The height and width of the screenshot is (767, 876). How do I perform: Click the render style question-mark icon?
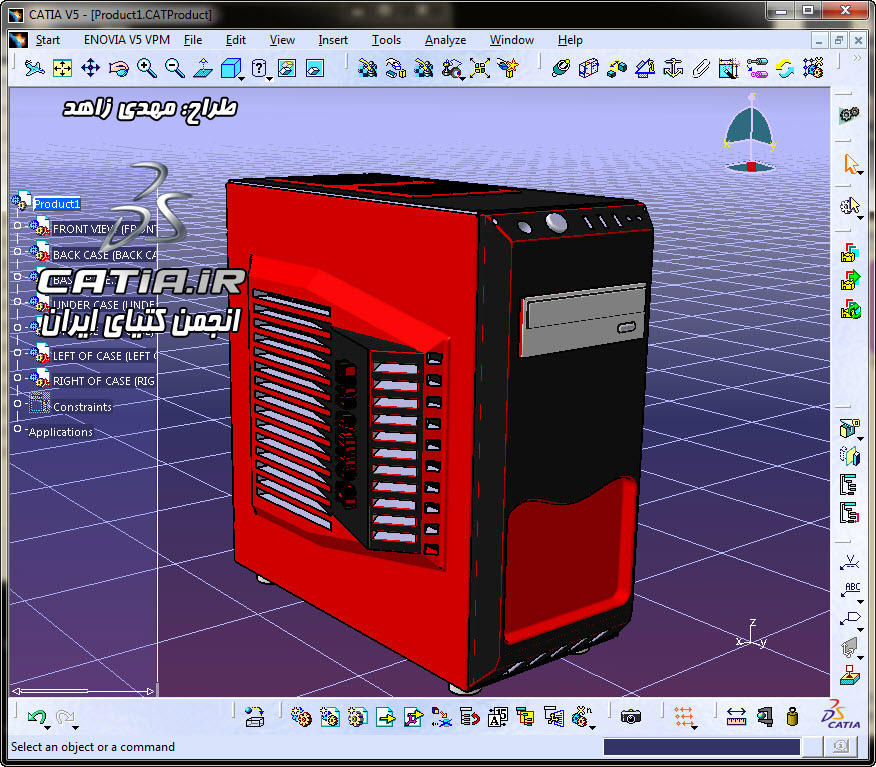pyautogui.click(x=259, y=68)
